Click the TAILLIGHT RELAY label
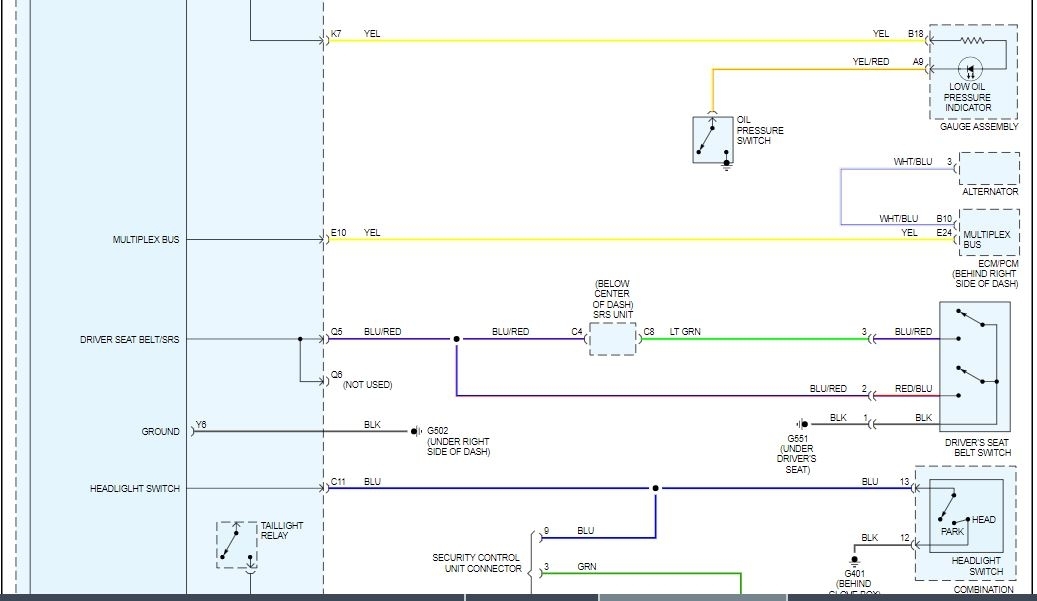The image size is (1037, 601). [x=282, y=530]
